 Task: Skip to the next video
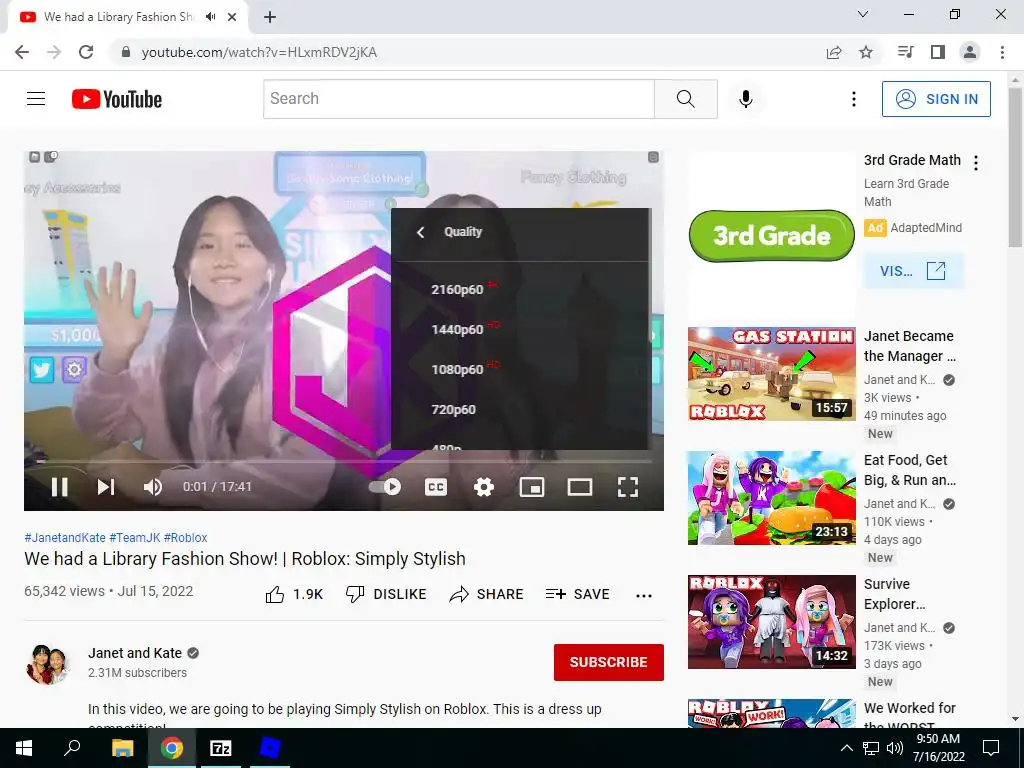(x=106, y=487)
